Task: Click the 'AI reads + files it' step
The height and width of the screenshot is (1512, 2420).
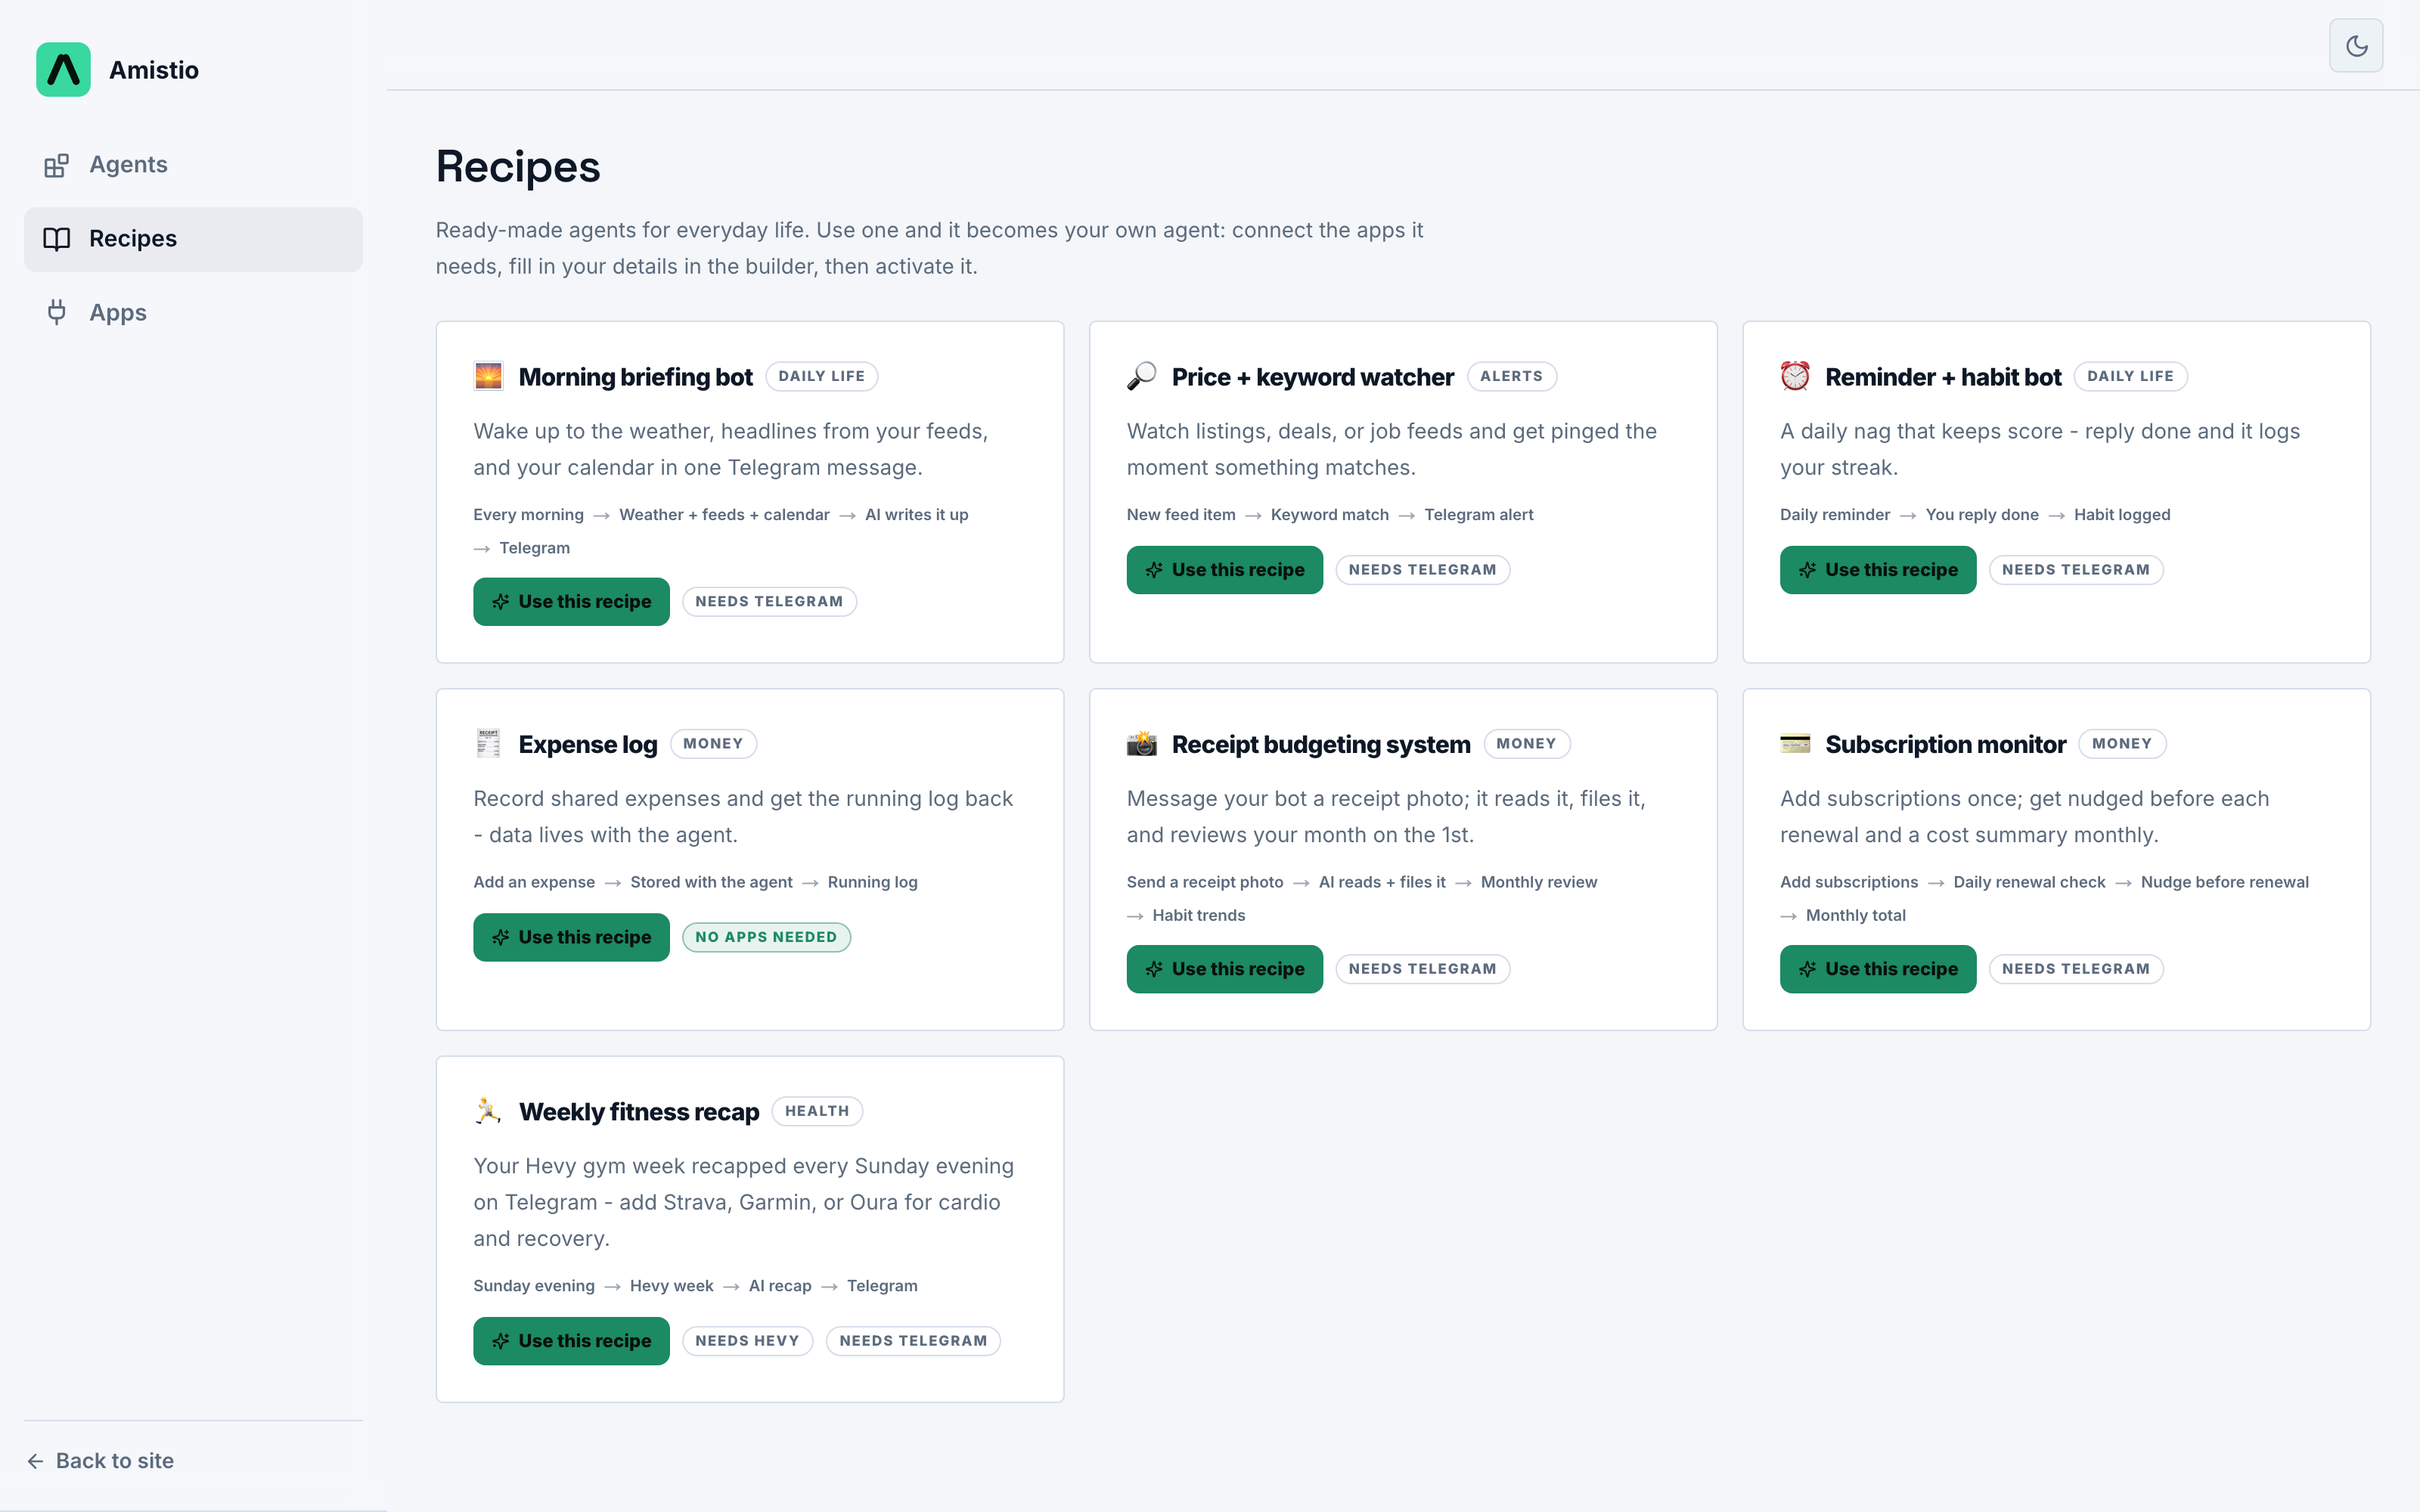Action: click(1382, 882)
